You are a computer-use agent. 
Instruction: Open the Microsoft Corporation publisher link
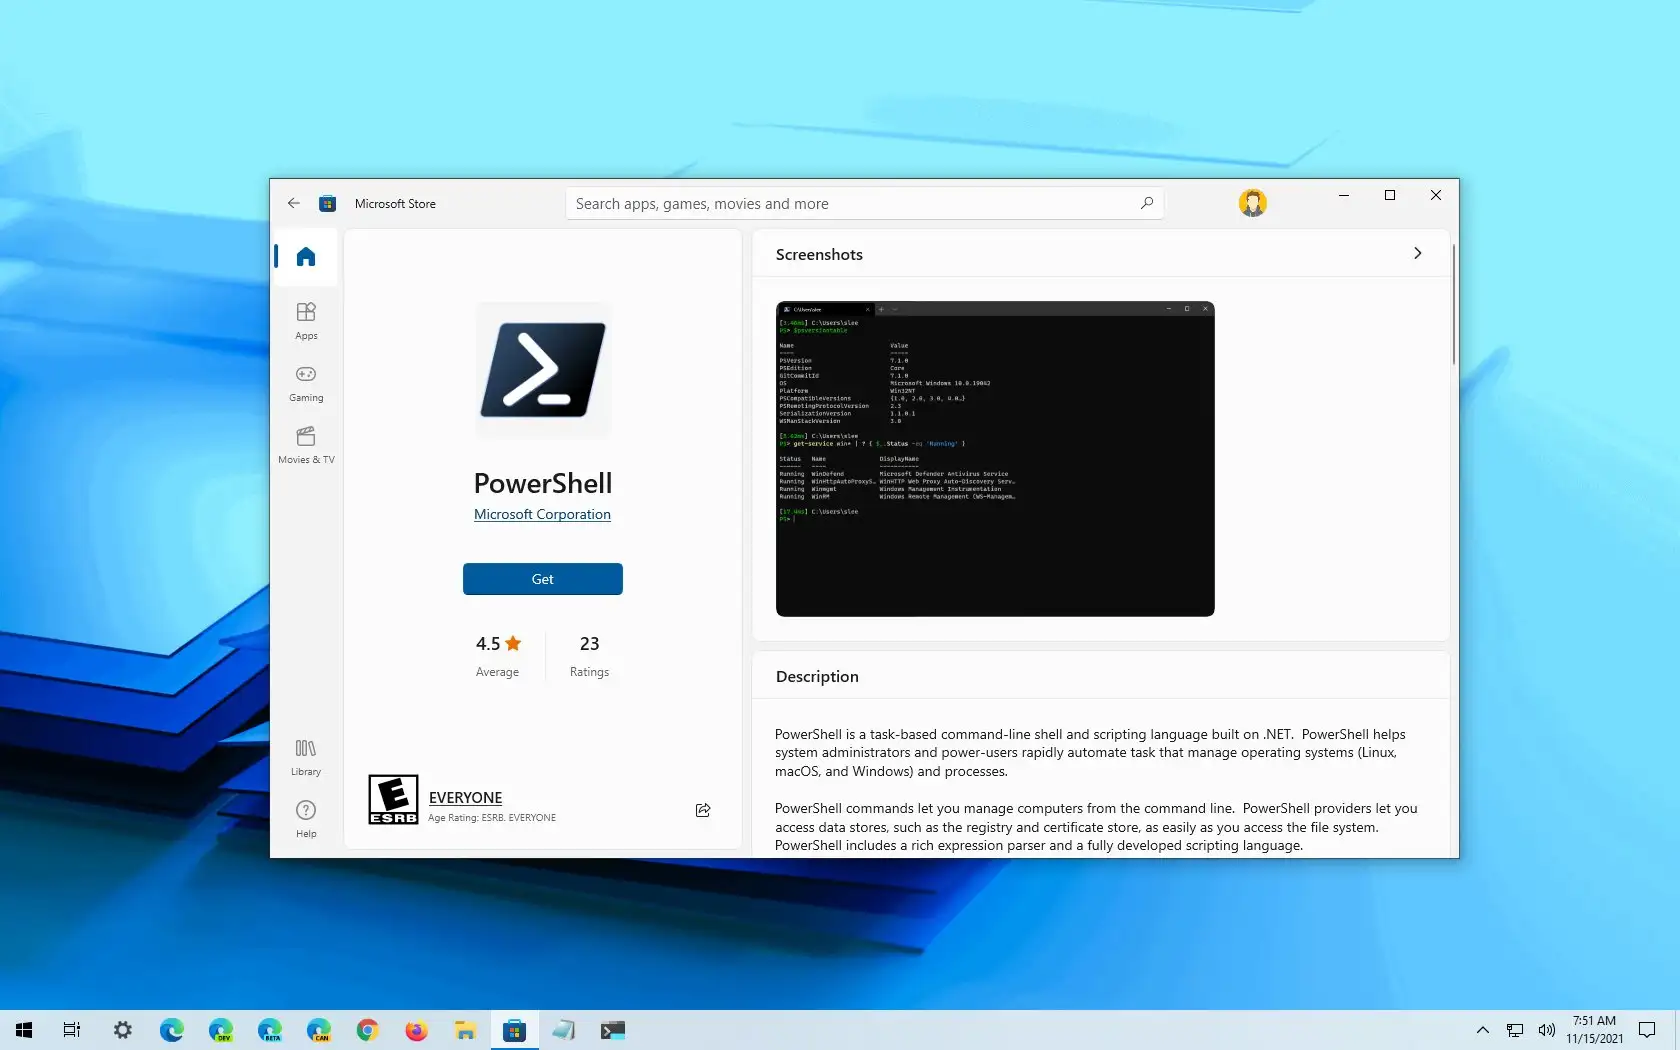click(x=542, y=514)
